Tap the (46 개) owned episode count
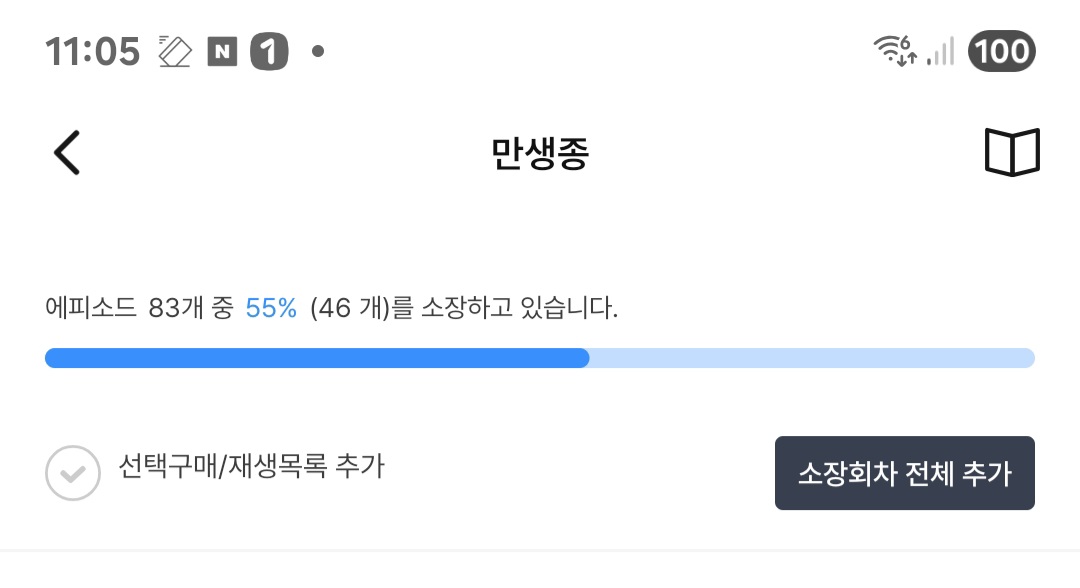The image size is (1080, 588). coord(347,309)
